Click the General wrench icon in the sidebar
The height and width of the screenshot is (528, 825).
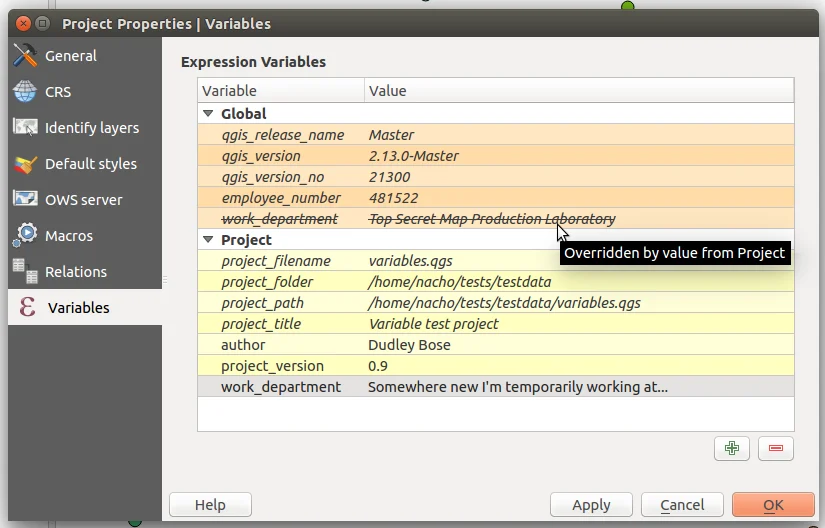click(x=25, y=55)
